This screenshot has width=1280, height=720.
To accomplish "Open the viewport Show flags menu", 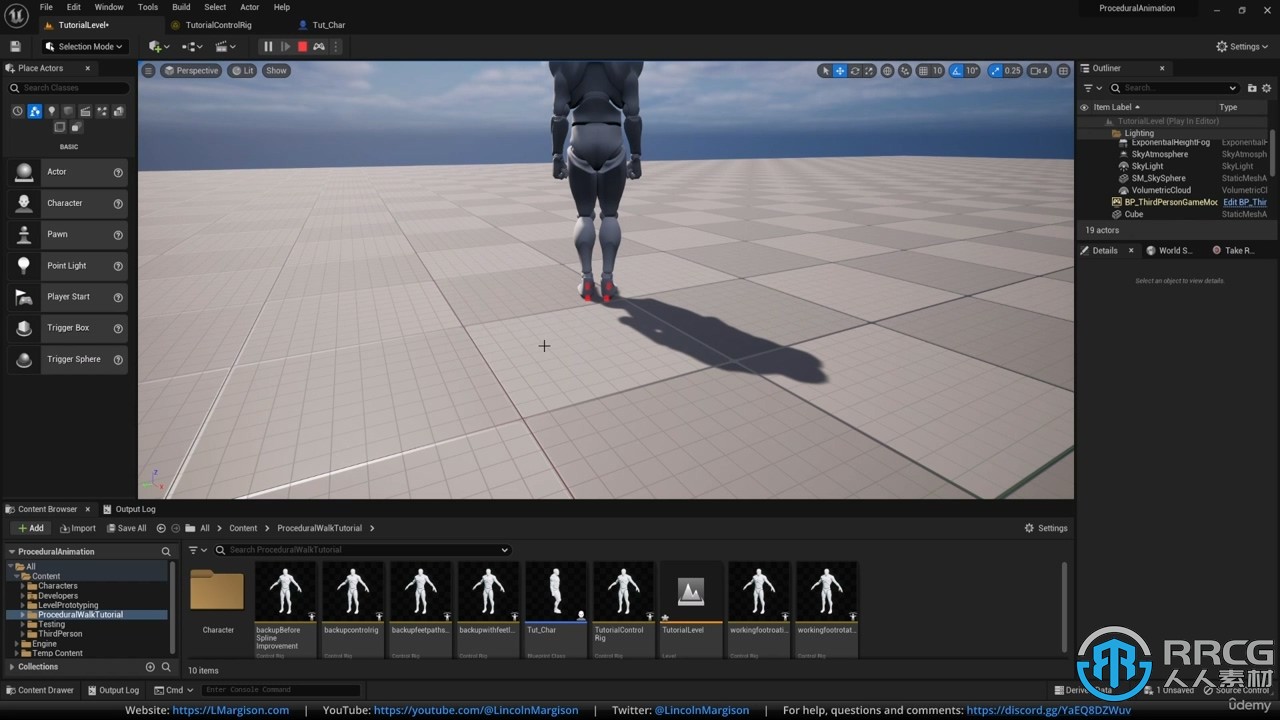I will 276,71.
